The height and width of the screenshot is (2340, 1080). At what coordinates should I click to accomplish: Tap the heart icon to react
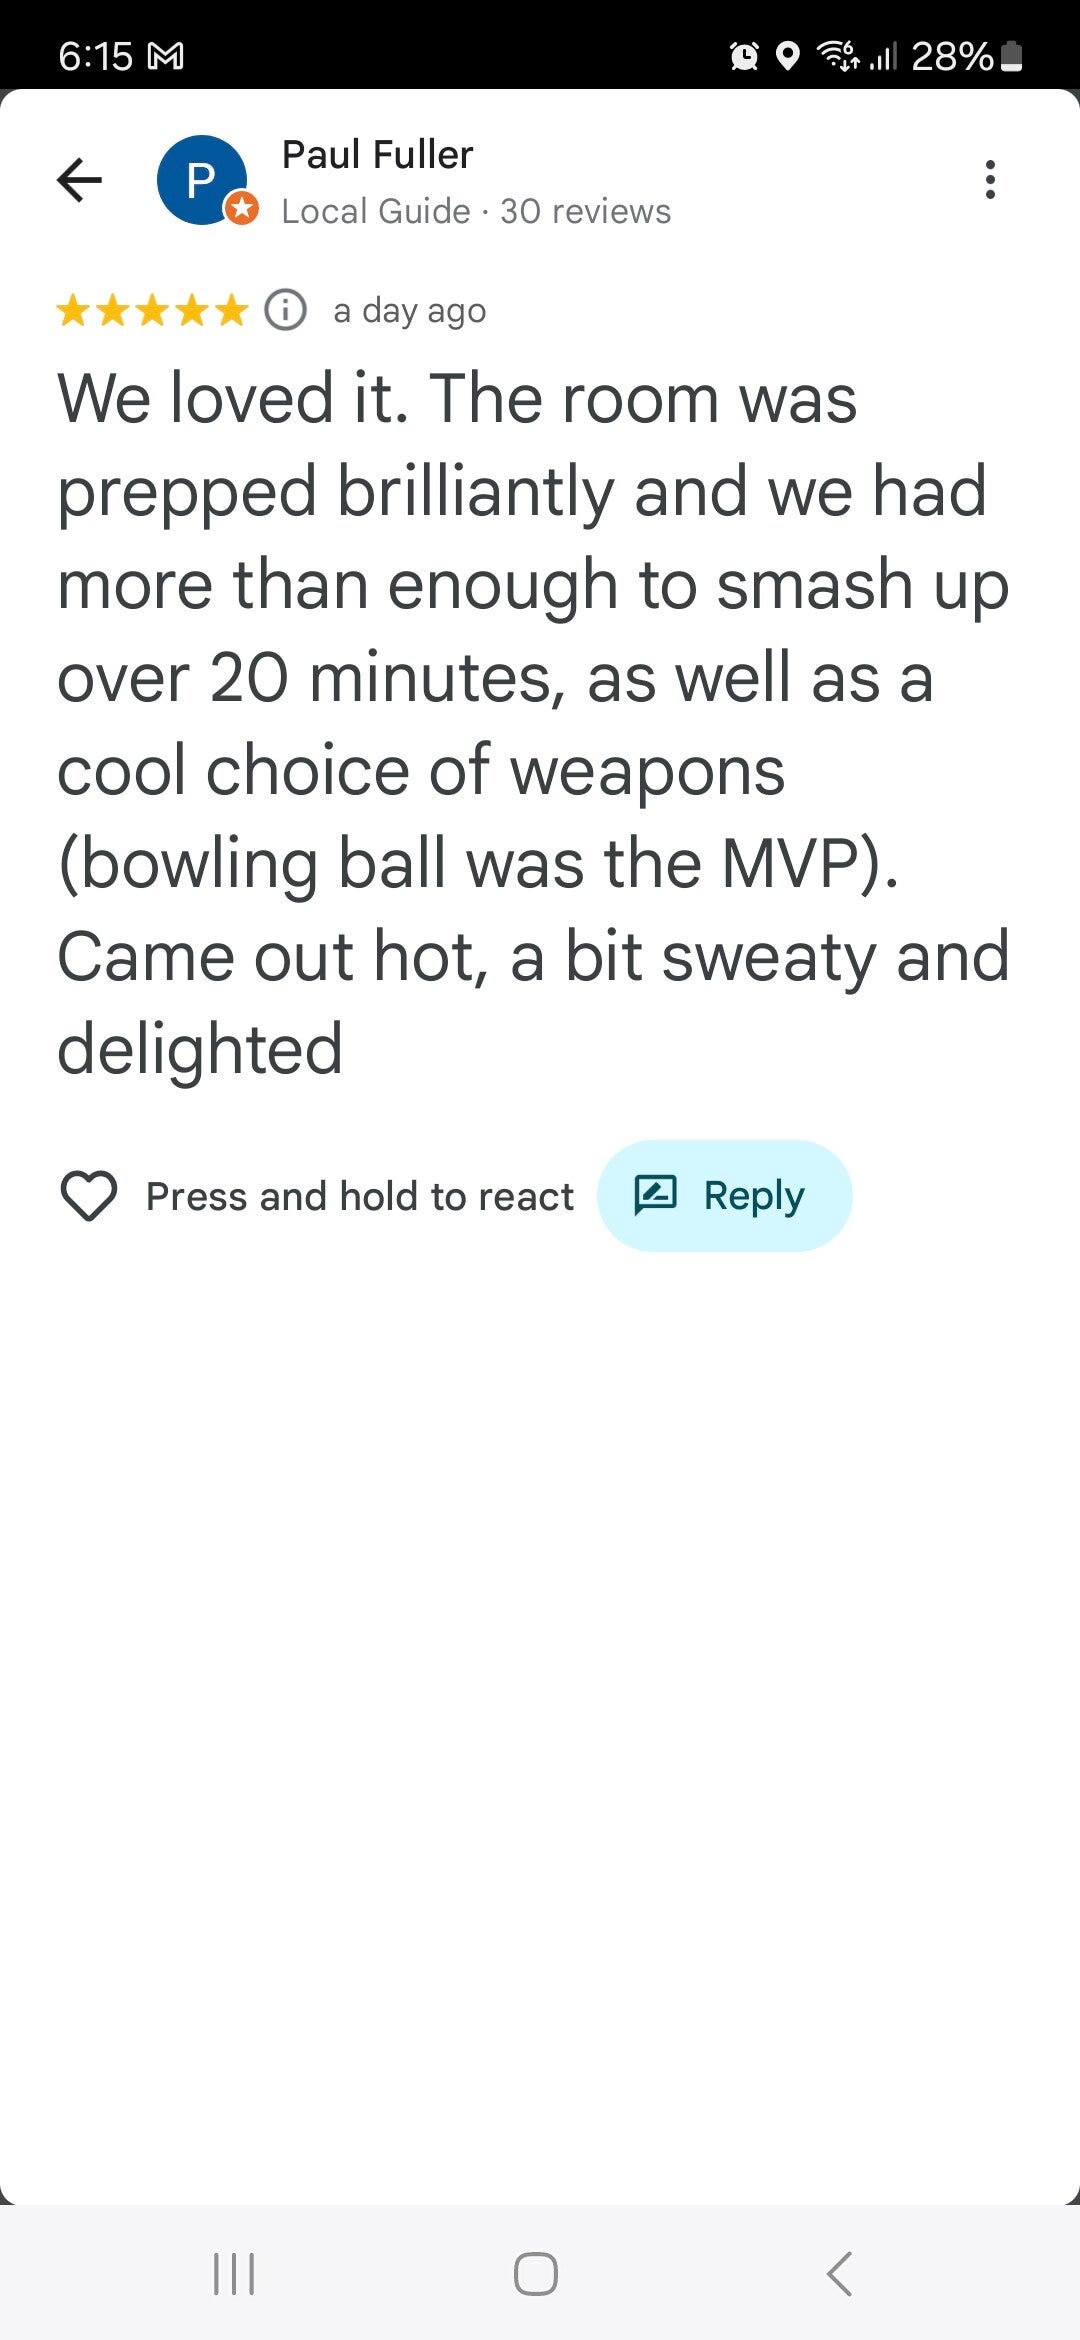pyautogui.click(x=89, y=1196)
